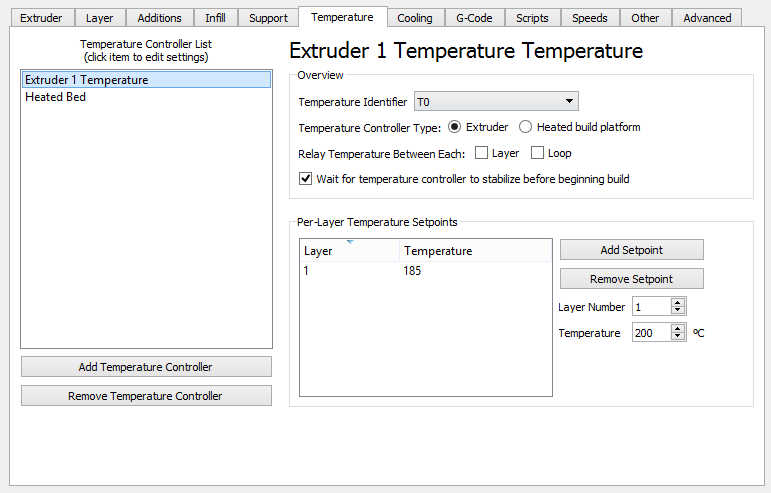Choose the Extruder controller type radio
Screen dimensions: 771x493
(454, 127)
